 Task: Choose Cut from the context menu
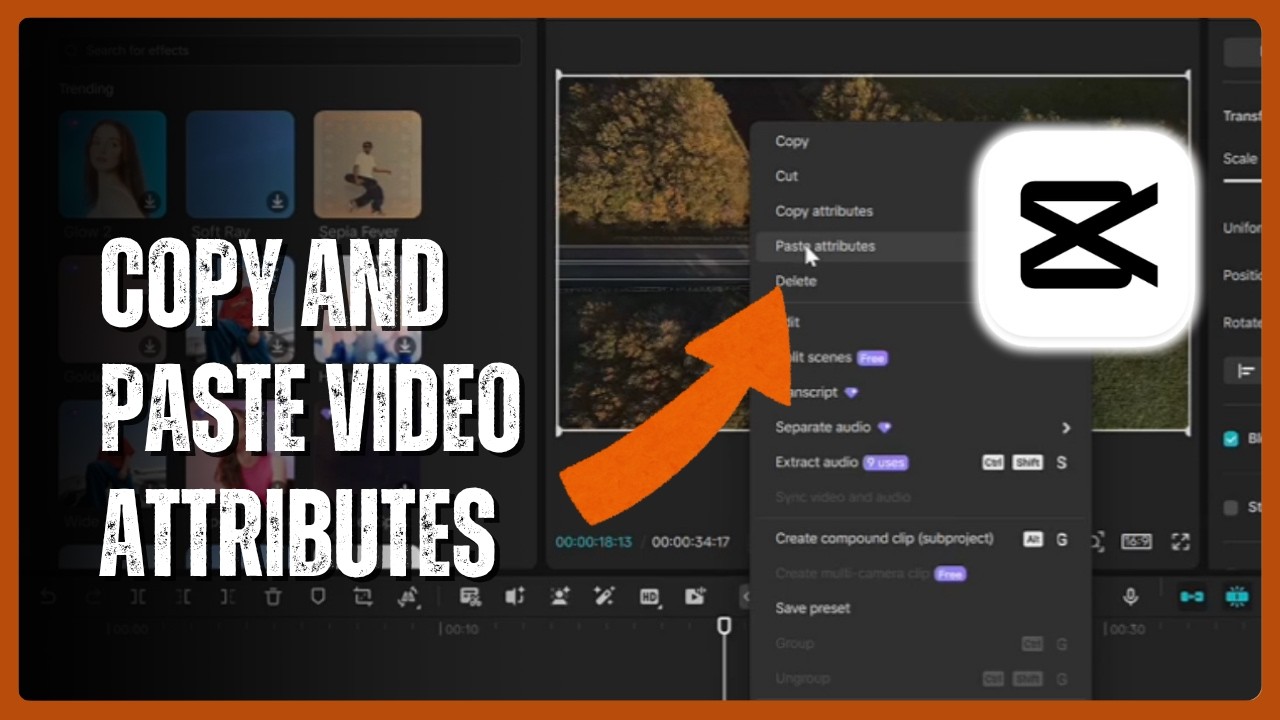coord(787,176)
